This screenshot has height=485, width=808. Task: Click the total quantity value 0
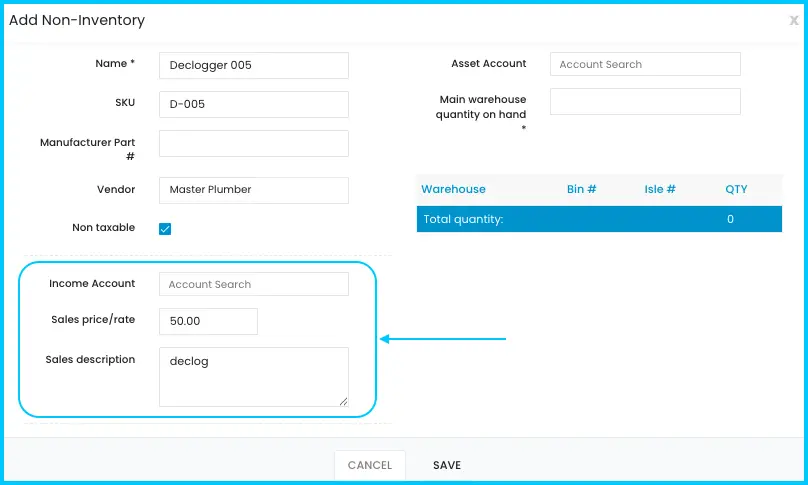pos(730,219)
